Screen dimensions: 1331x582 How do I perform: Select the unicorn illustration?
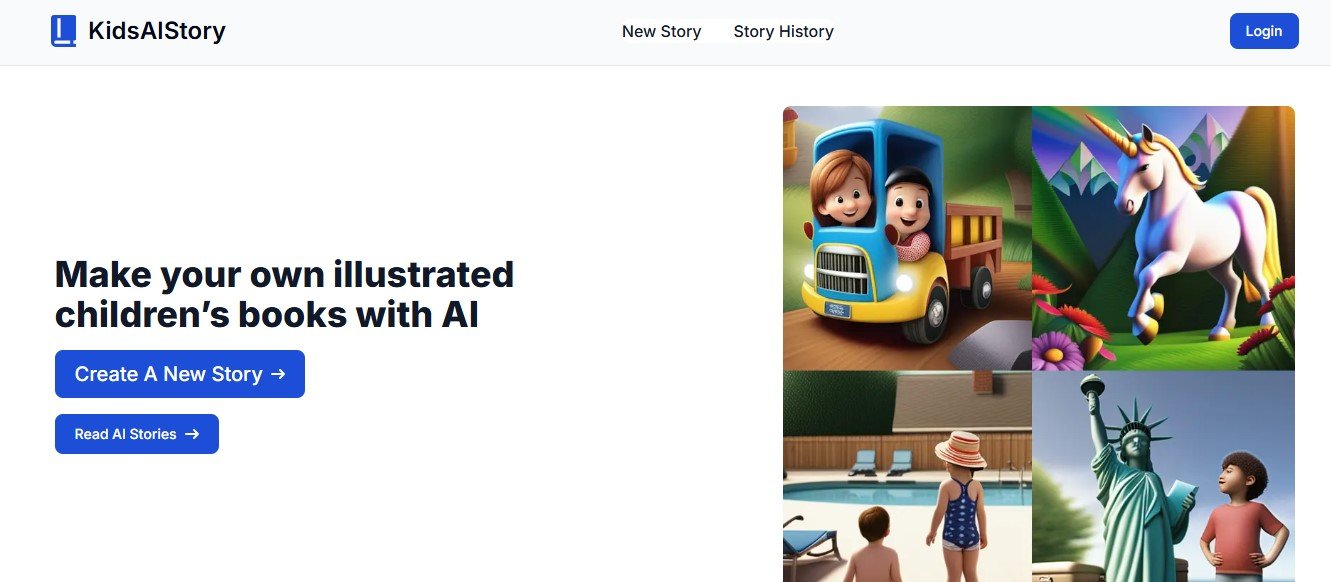[1163, 238]
